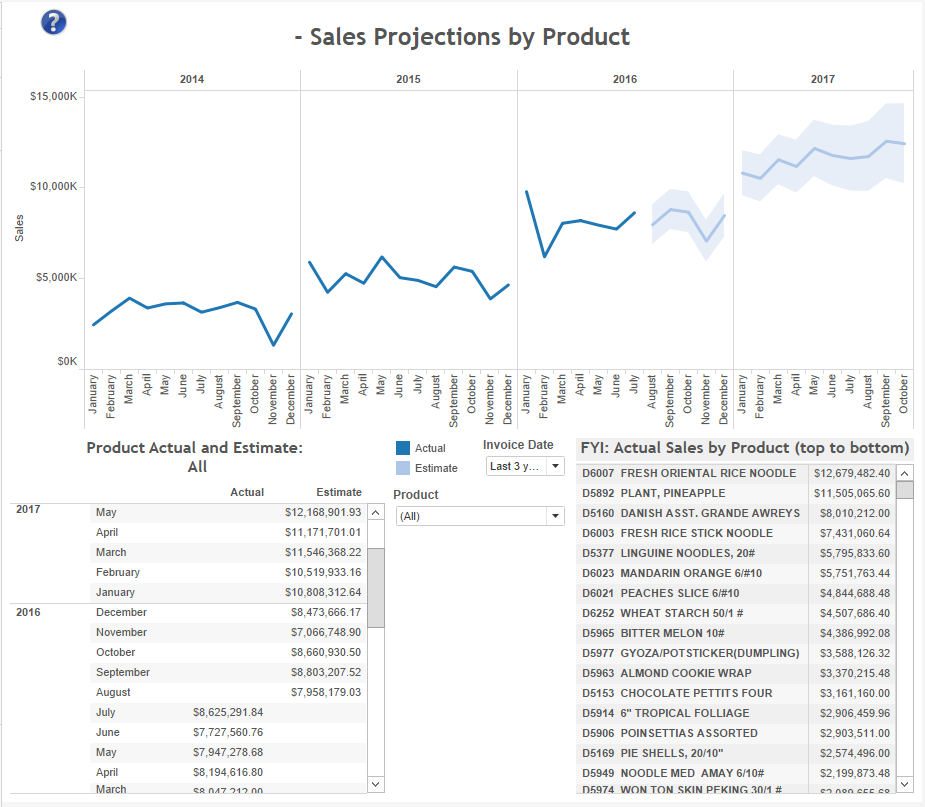Select the PLANT, PINEAPPLE product row
This screenshot has height=807, width=925.
point(736,493)
